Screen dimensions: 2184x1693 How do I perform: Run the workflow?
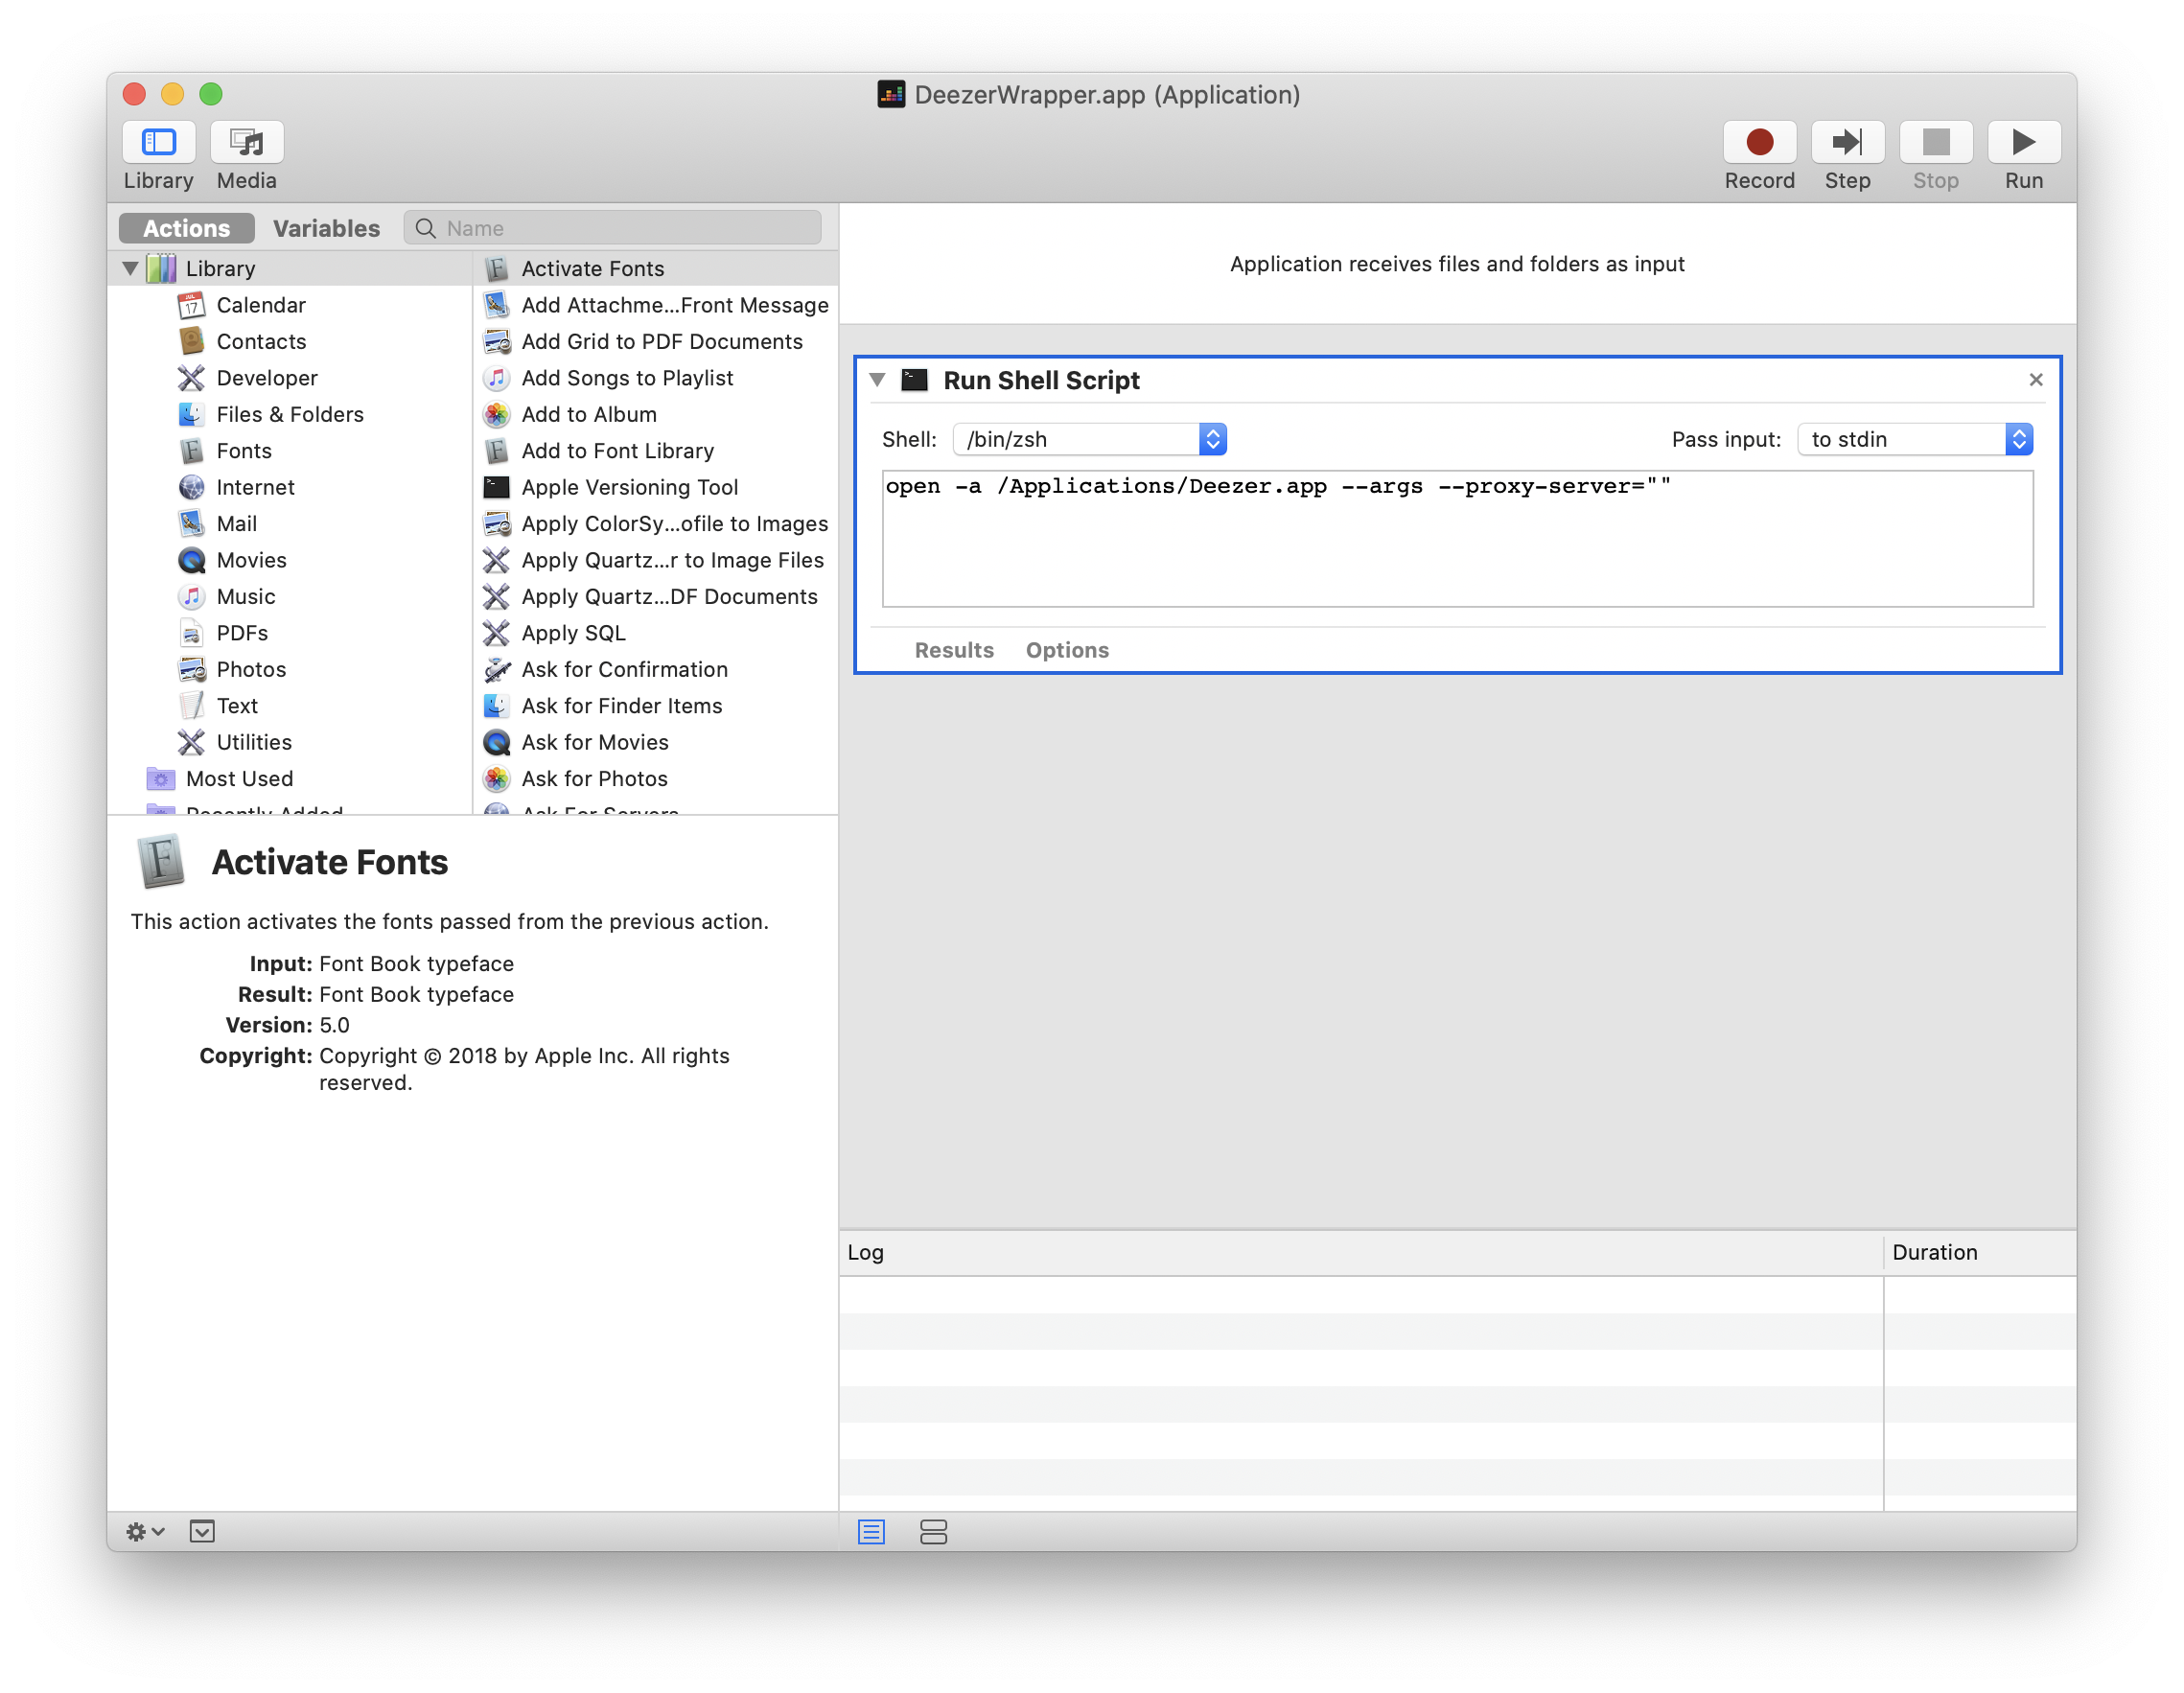coord(2023,143)
